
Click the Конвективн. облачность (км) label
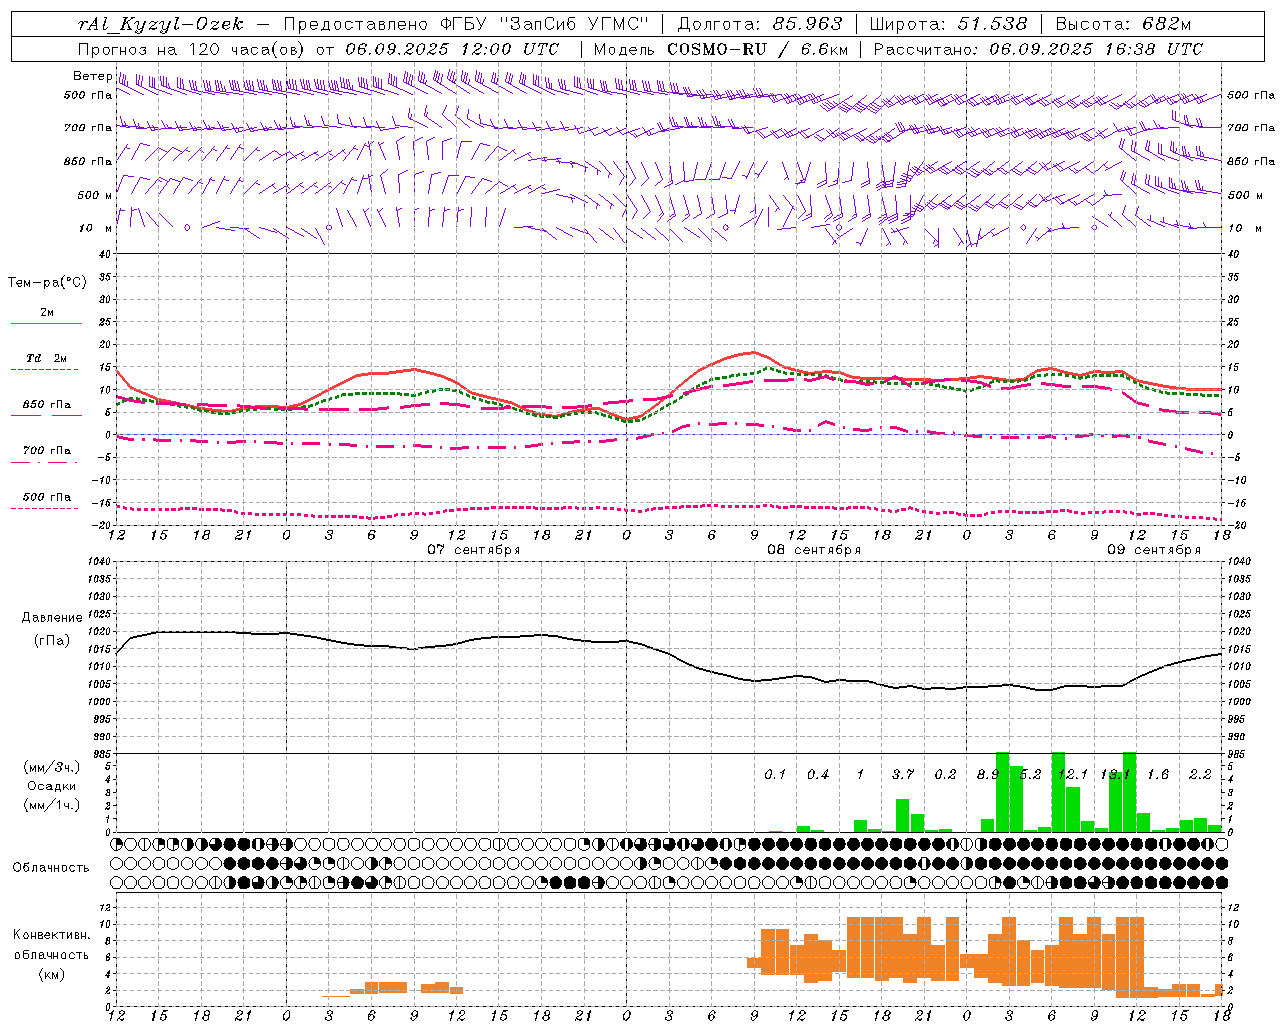tap(51, 954)
